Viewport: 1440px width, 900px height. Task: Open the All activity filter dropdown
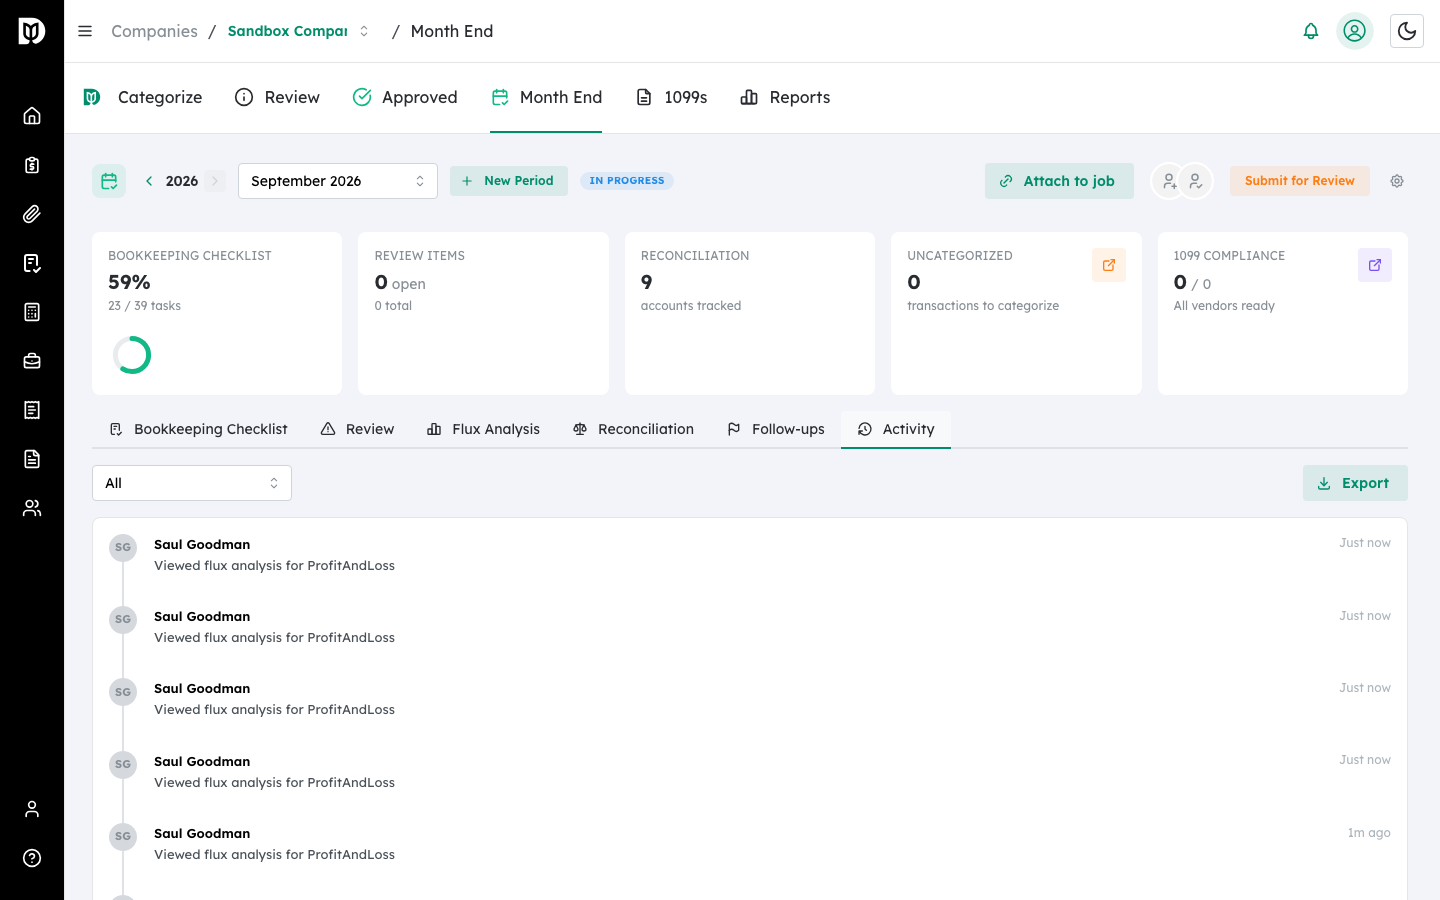click(192, 483)
